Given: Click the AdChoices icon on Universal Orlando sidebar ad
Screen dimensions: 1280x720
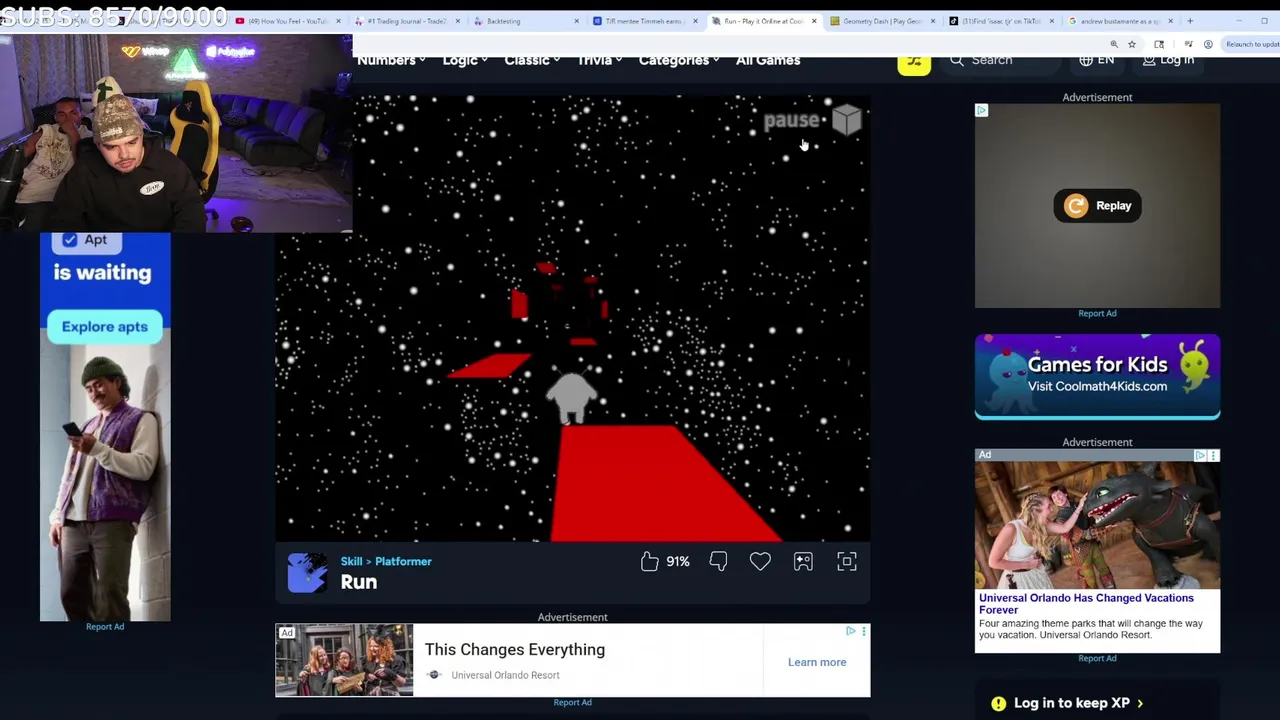Looking at the screenshot, I should pos(1201,456).
